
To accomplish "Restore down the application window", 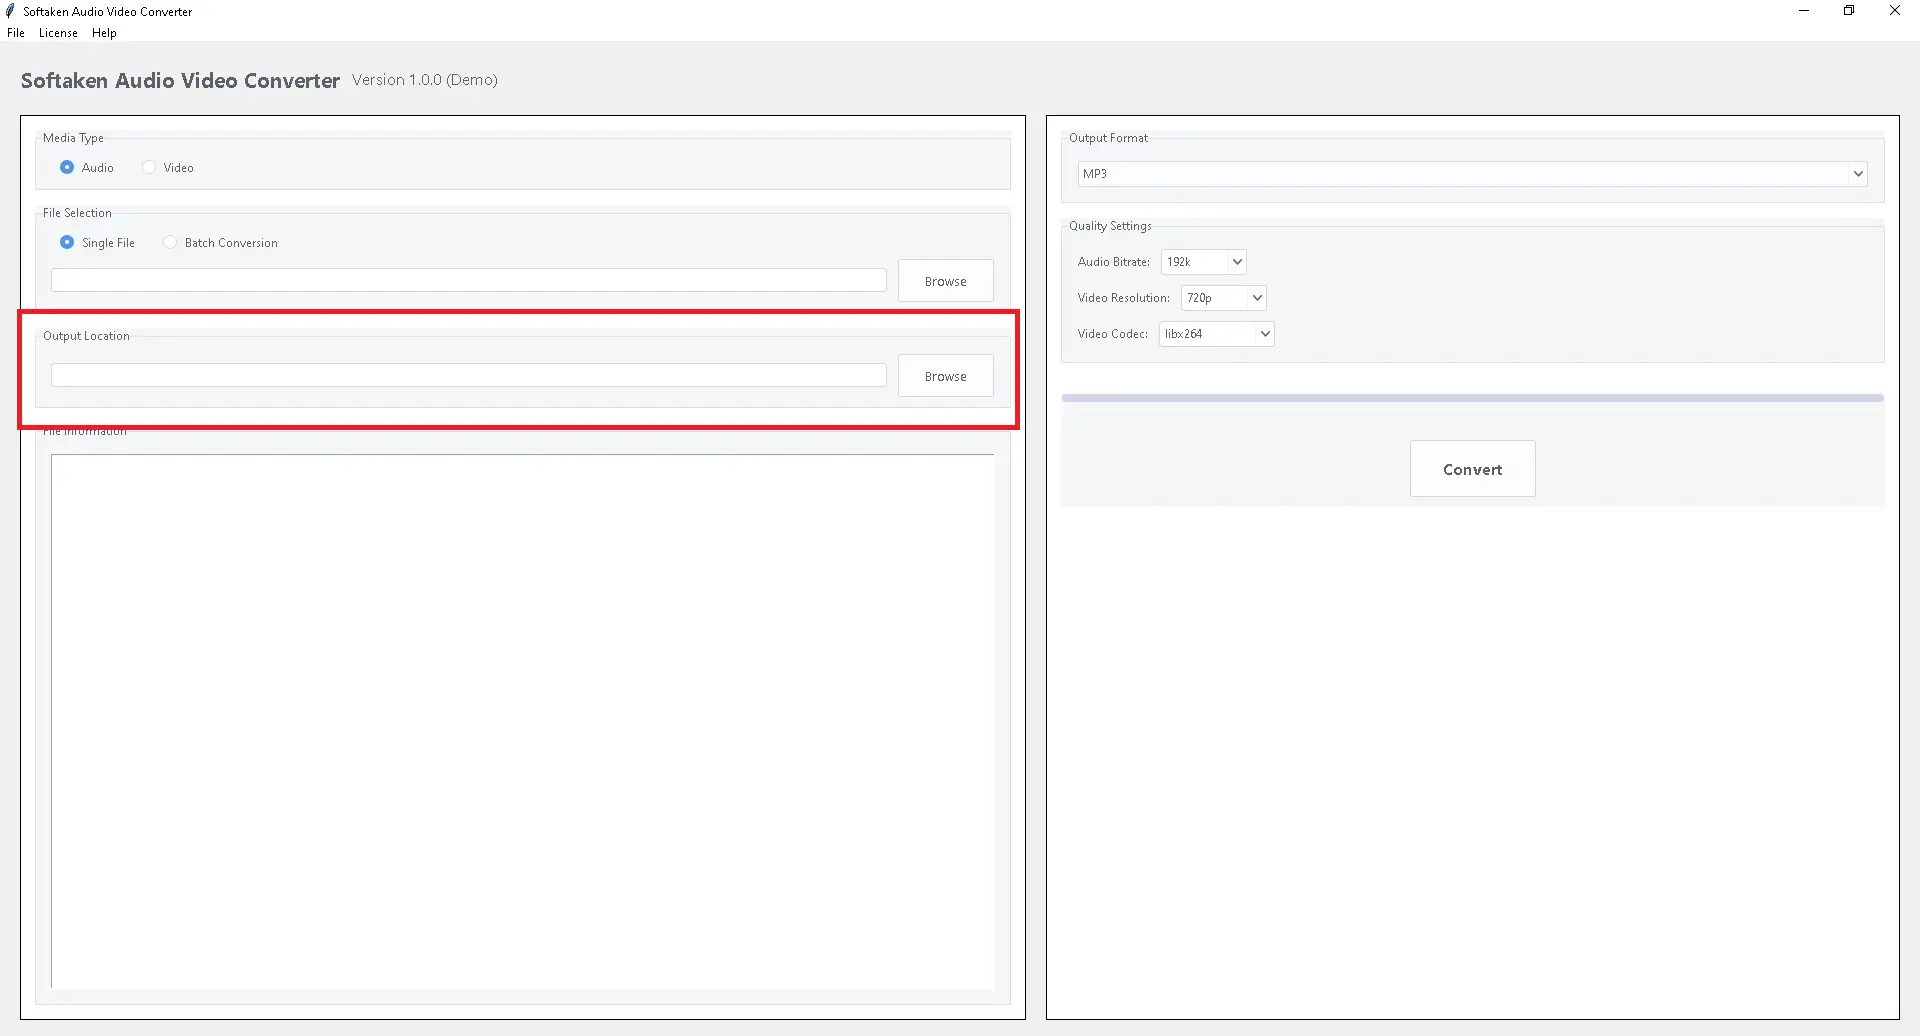I will [1849, 11].
